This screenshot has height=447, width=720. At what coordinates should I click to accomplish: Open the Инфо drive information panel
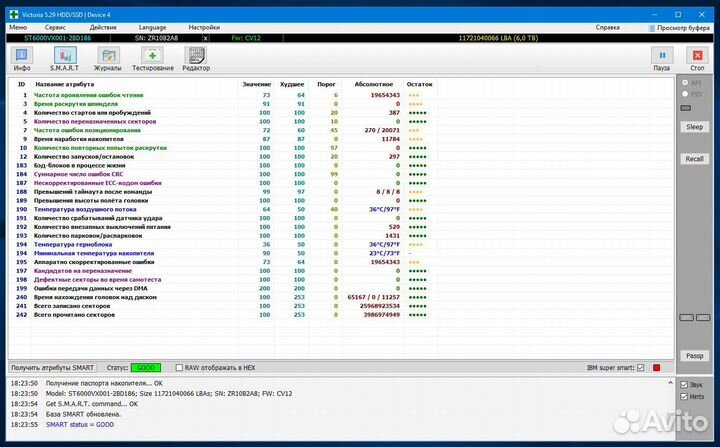coord(22,56)
